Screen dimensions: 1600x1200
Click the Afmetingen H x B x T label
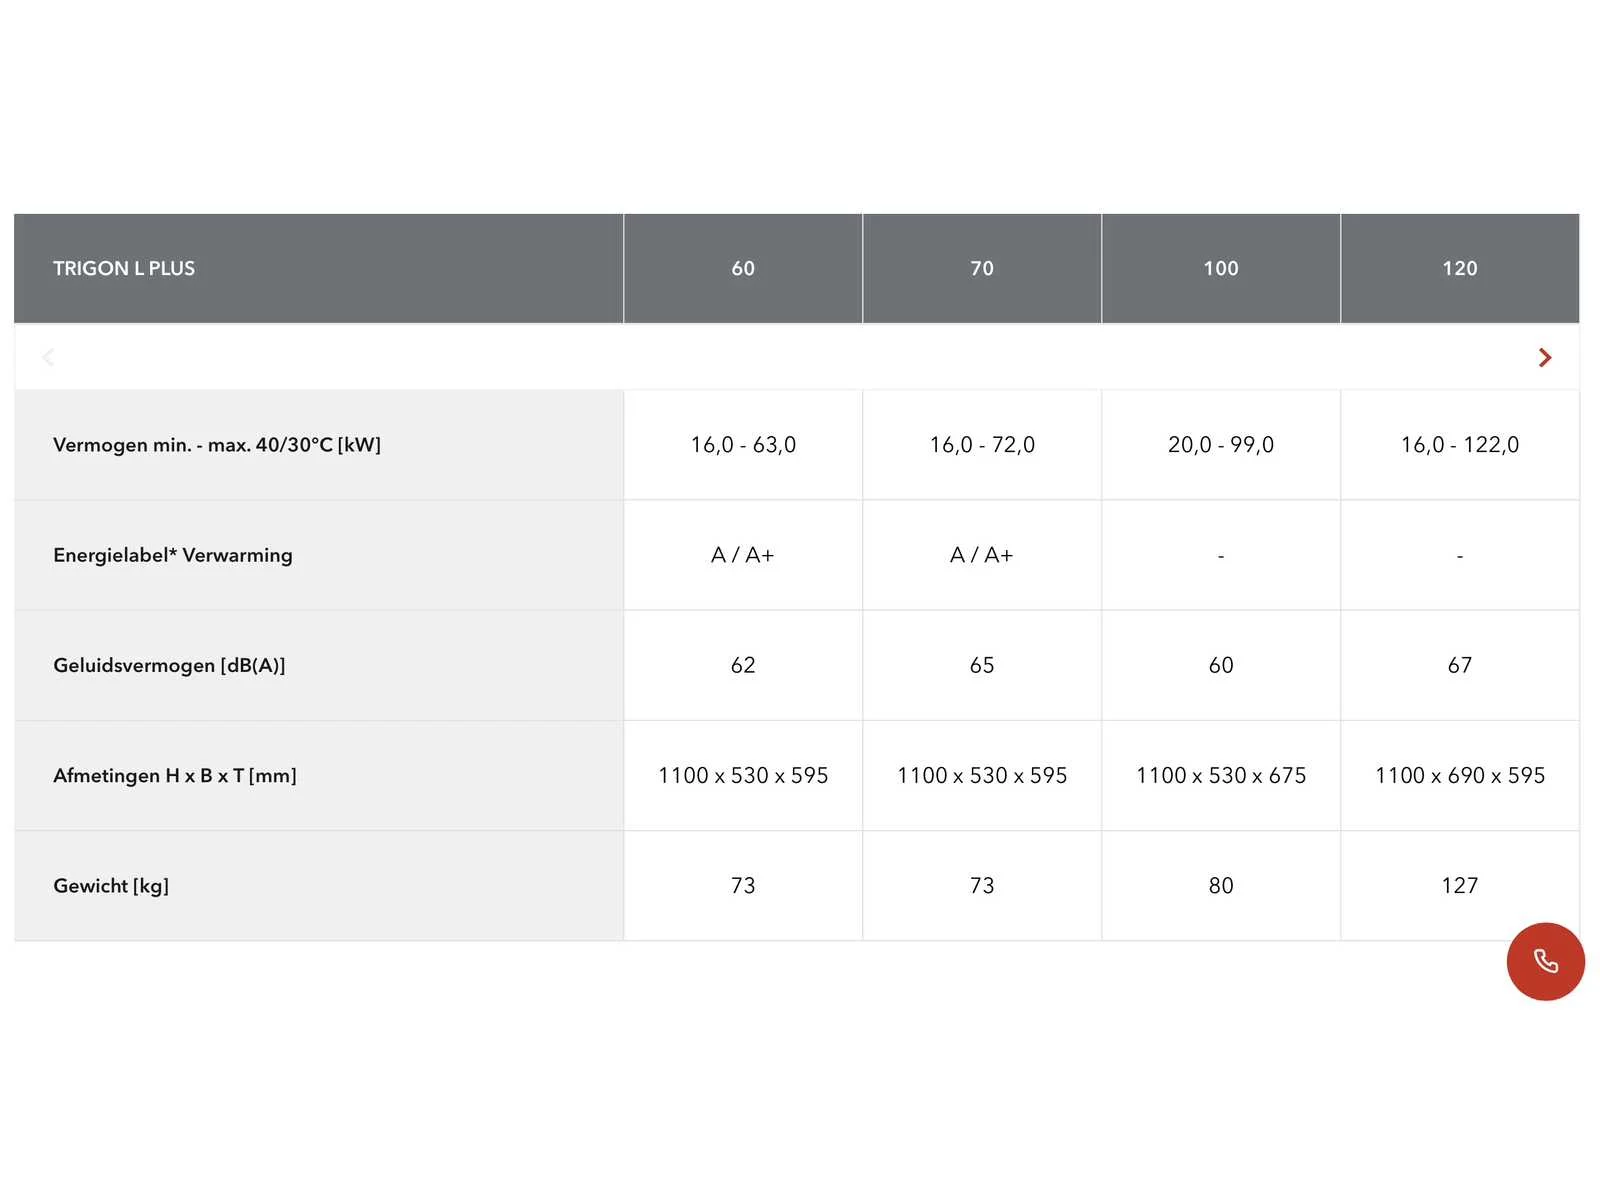tap(175, 776)
